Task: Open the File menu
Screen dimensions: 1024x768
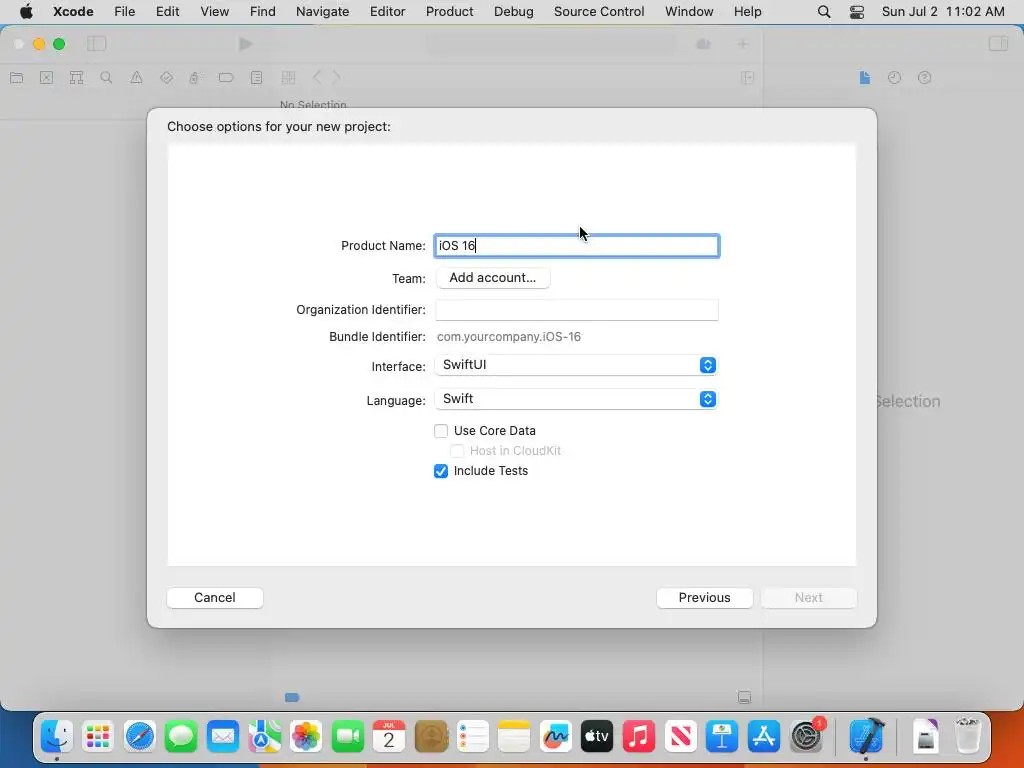Action: pyautogui.click(x=124, y=12)
